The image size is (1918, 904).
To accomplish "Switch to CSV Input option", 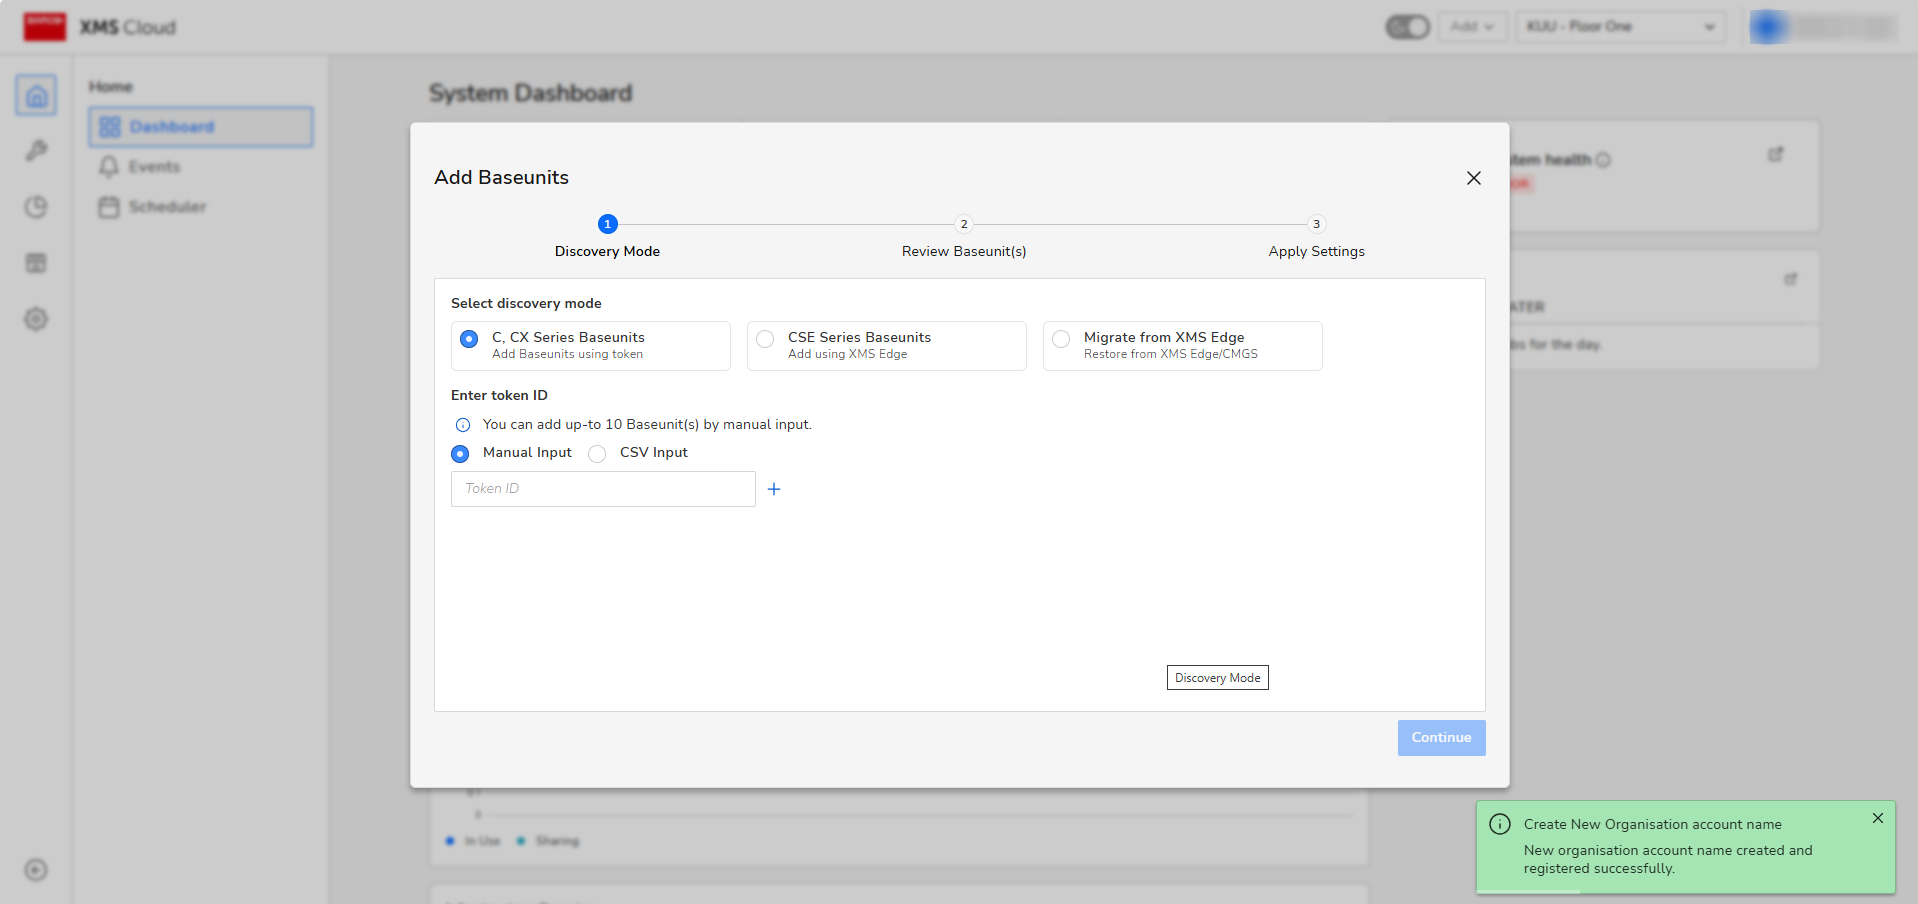I will pos(597,454).
